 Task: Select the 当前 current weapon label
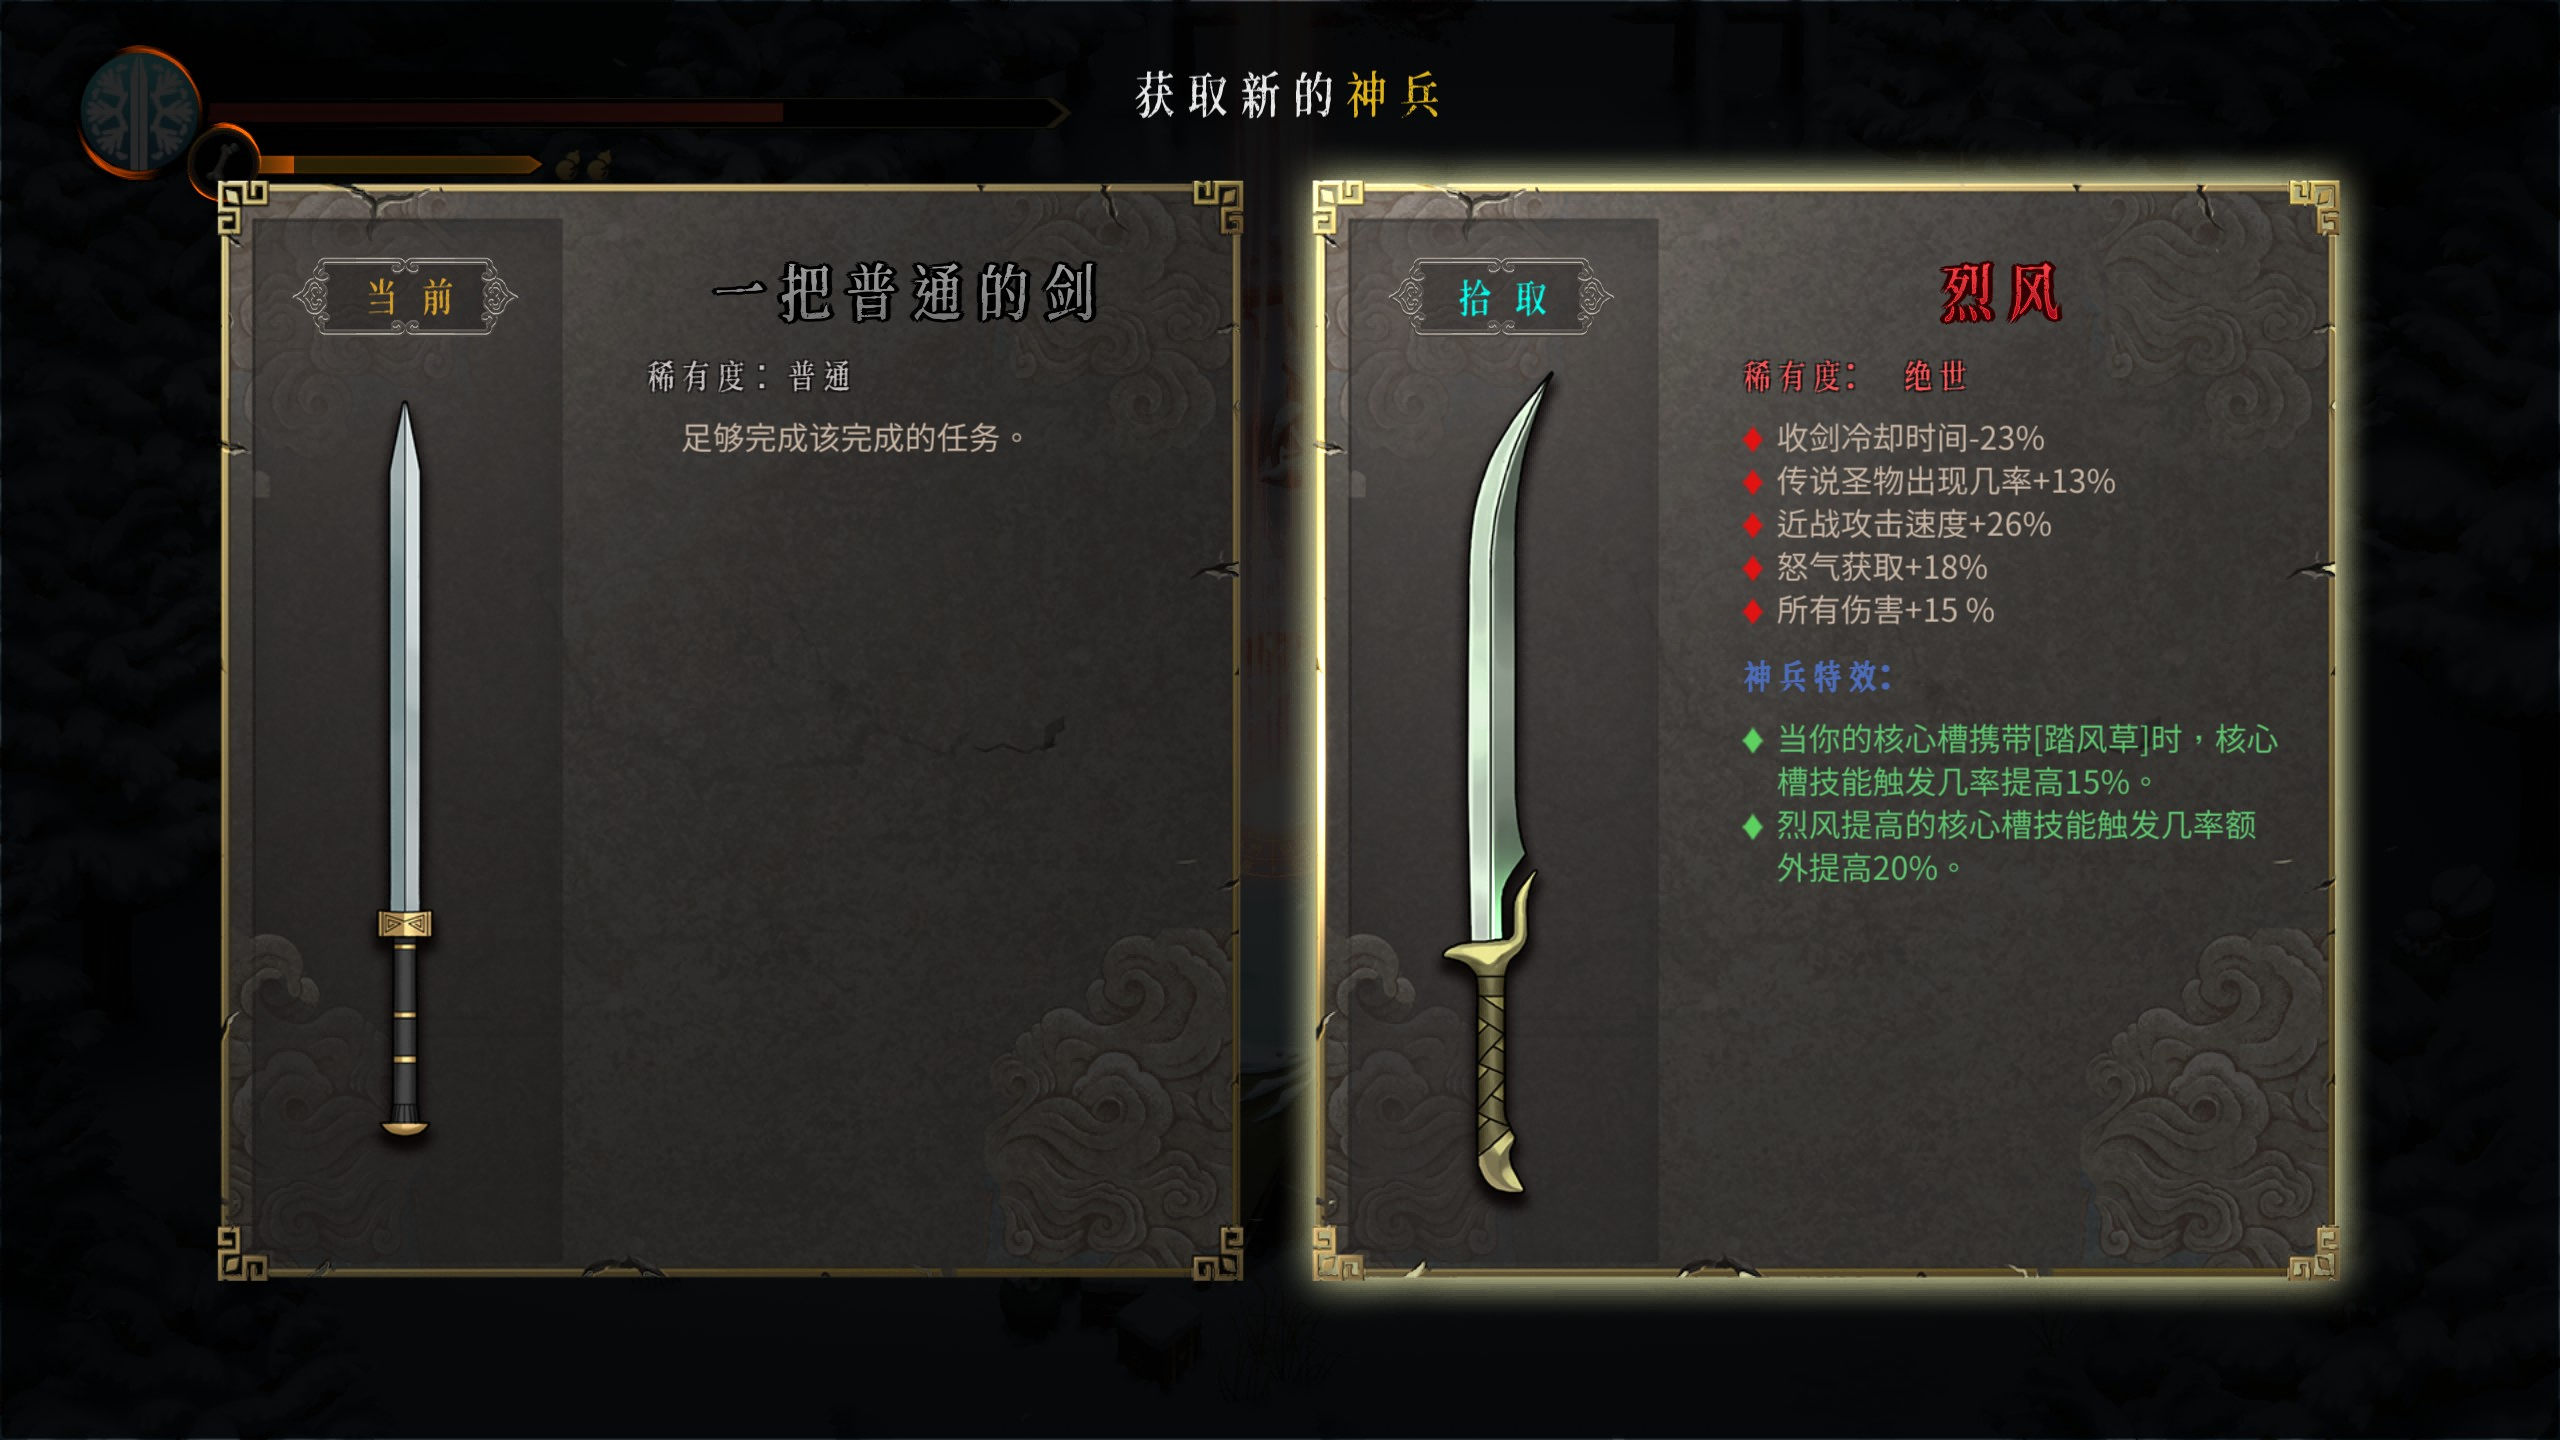(406, 297)
